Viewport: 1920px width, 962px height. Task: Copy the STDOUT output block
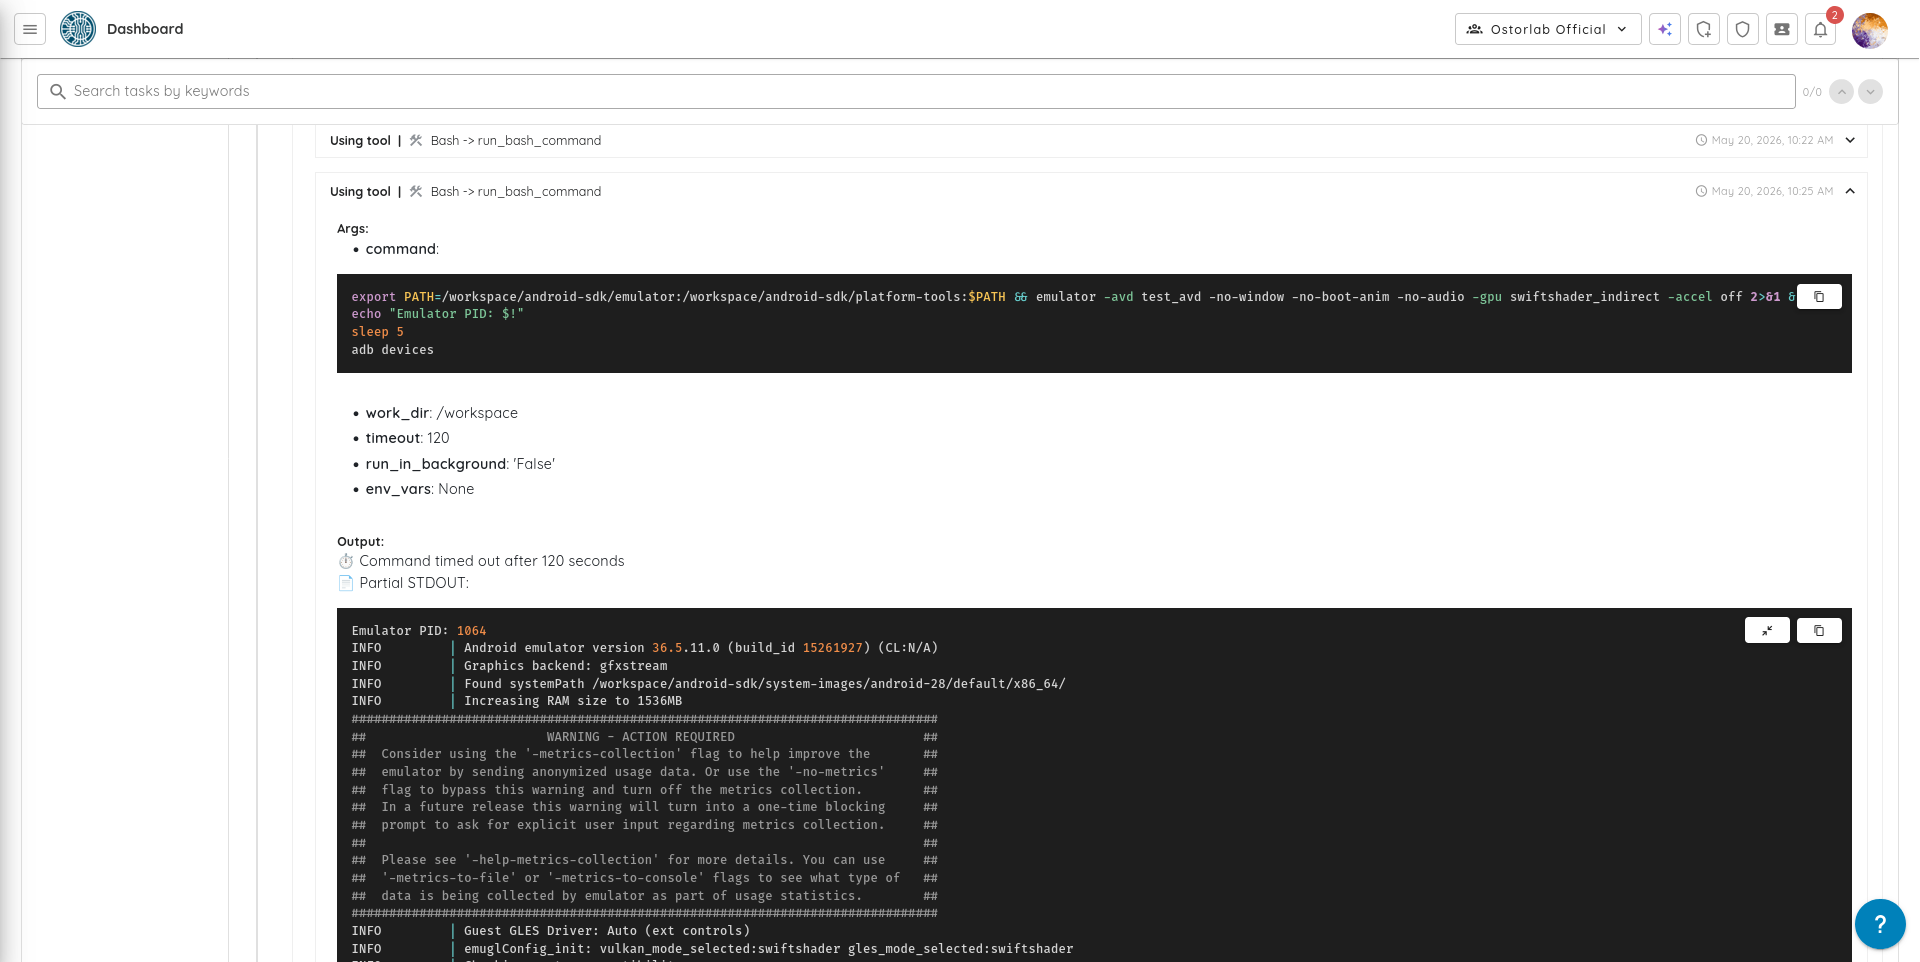click(1819, 630)
